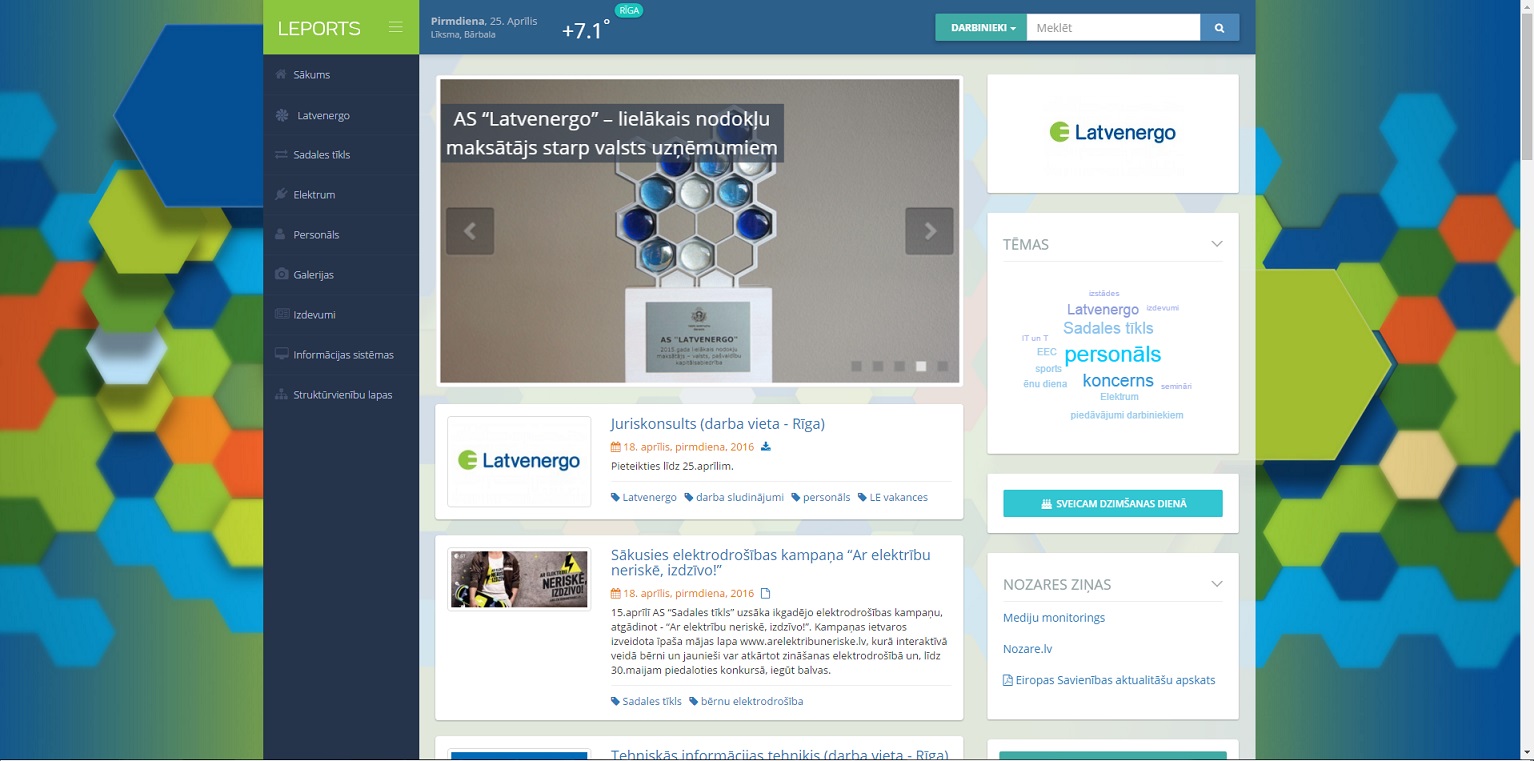Open the DARBINIEKI search dropdown
The image size is (1534, 761).
point(981,28)
